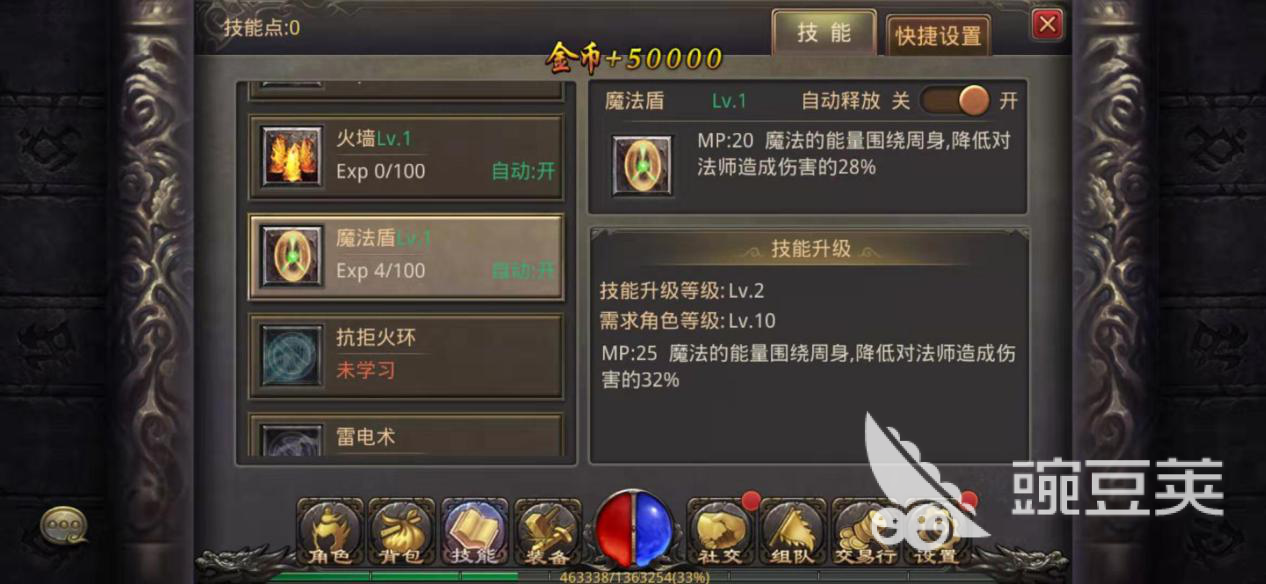
Task: Open the 装备 equipment hammer icon
Action: (547, 532)
